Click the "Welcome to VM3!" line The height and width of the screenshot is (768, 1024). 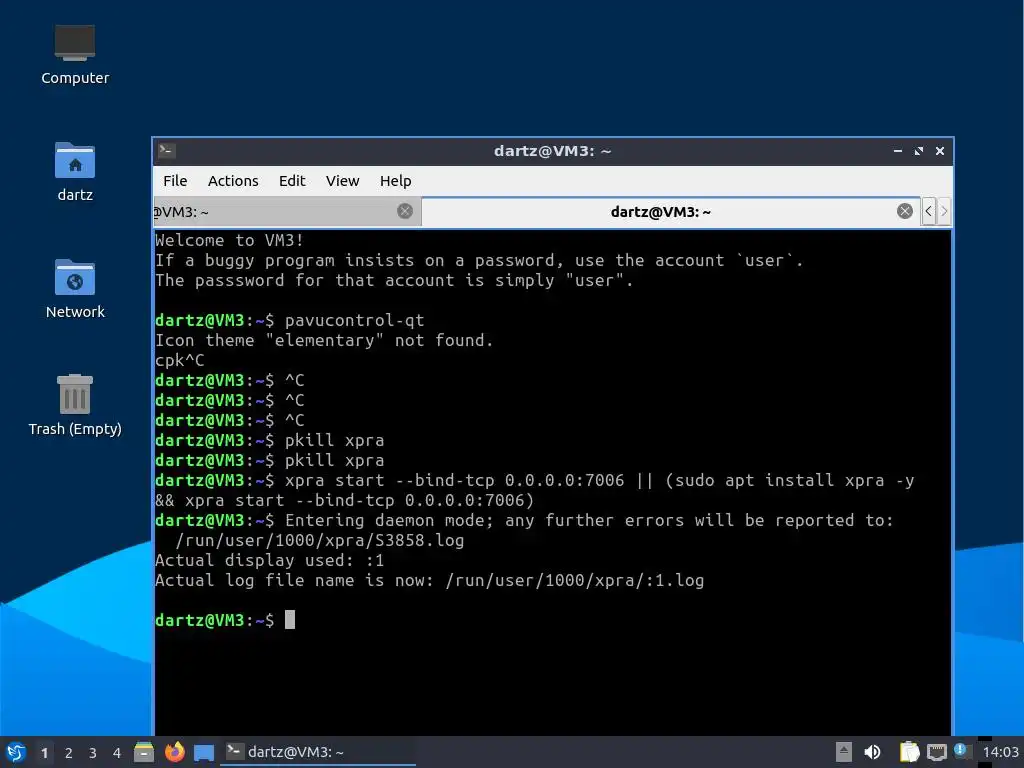click(x=229, y=240)
